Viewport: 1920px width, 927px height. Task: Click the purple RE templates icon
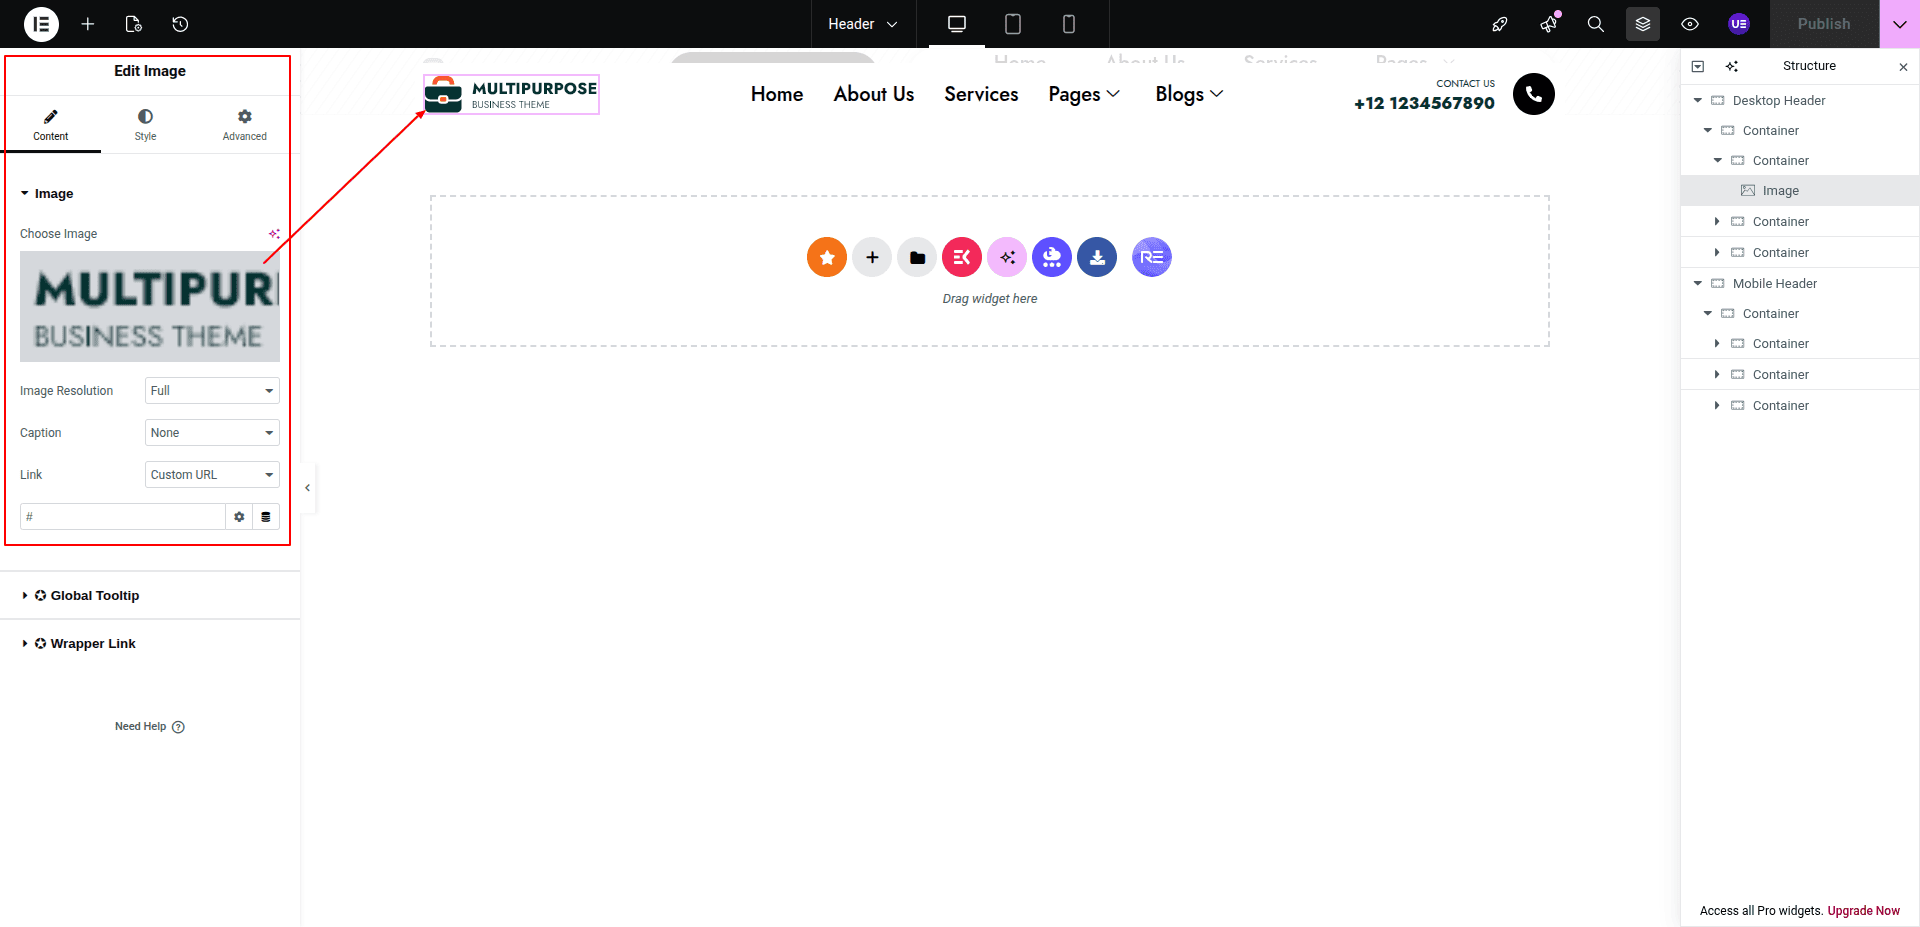(x=1152, y=257)
